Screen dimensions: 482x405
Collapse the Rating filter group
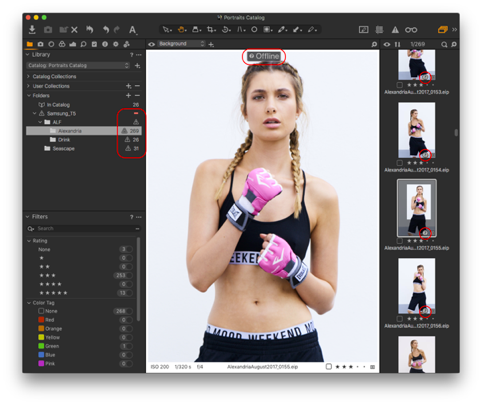point(29,241)
